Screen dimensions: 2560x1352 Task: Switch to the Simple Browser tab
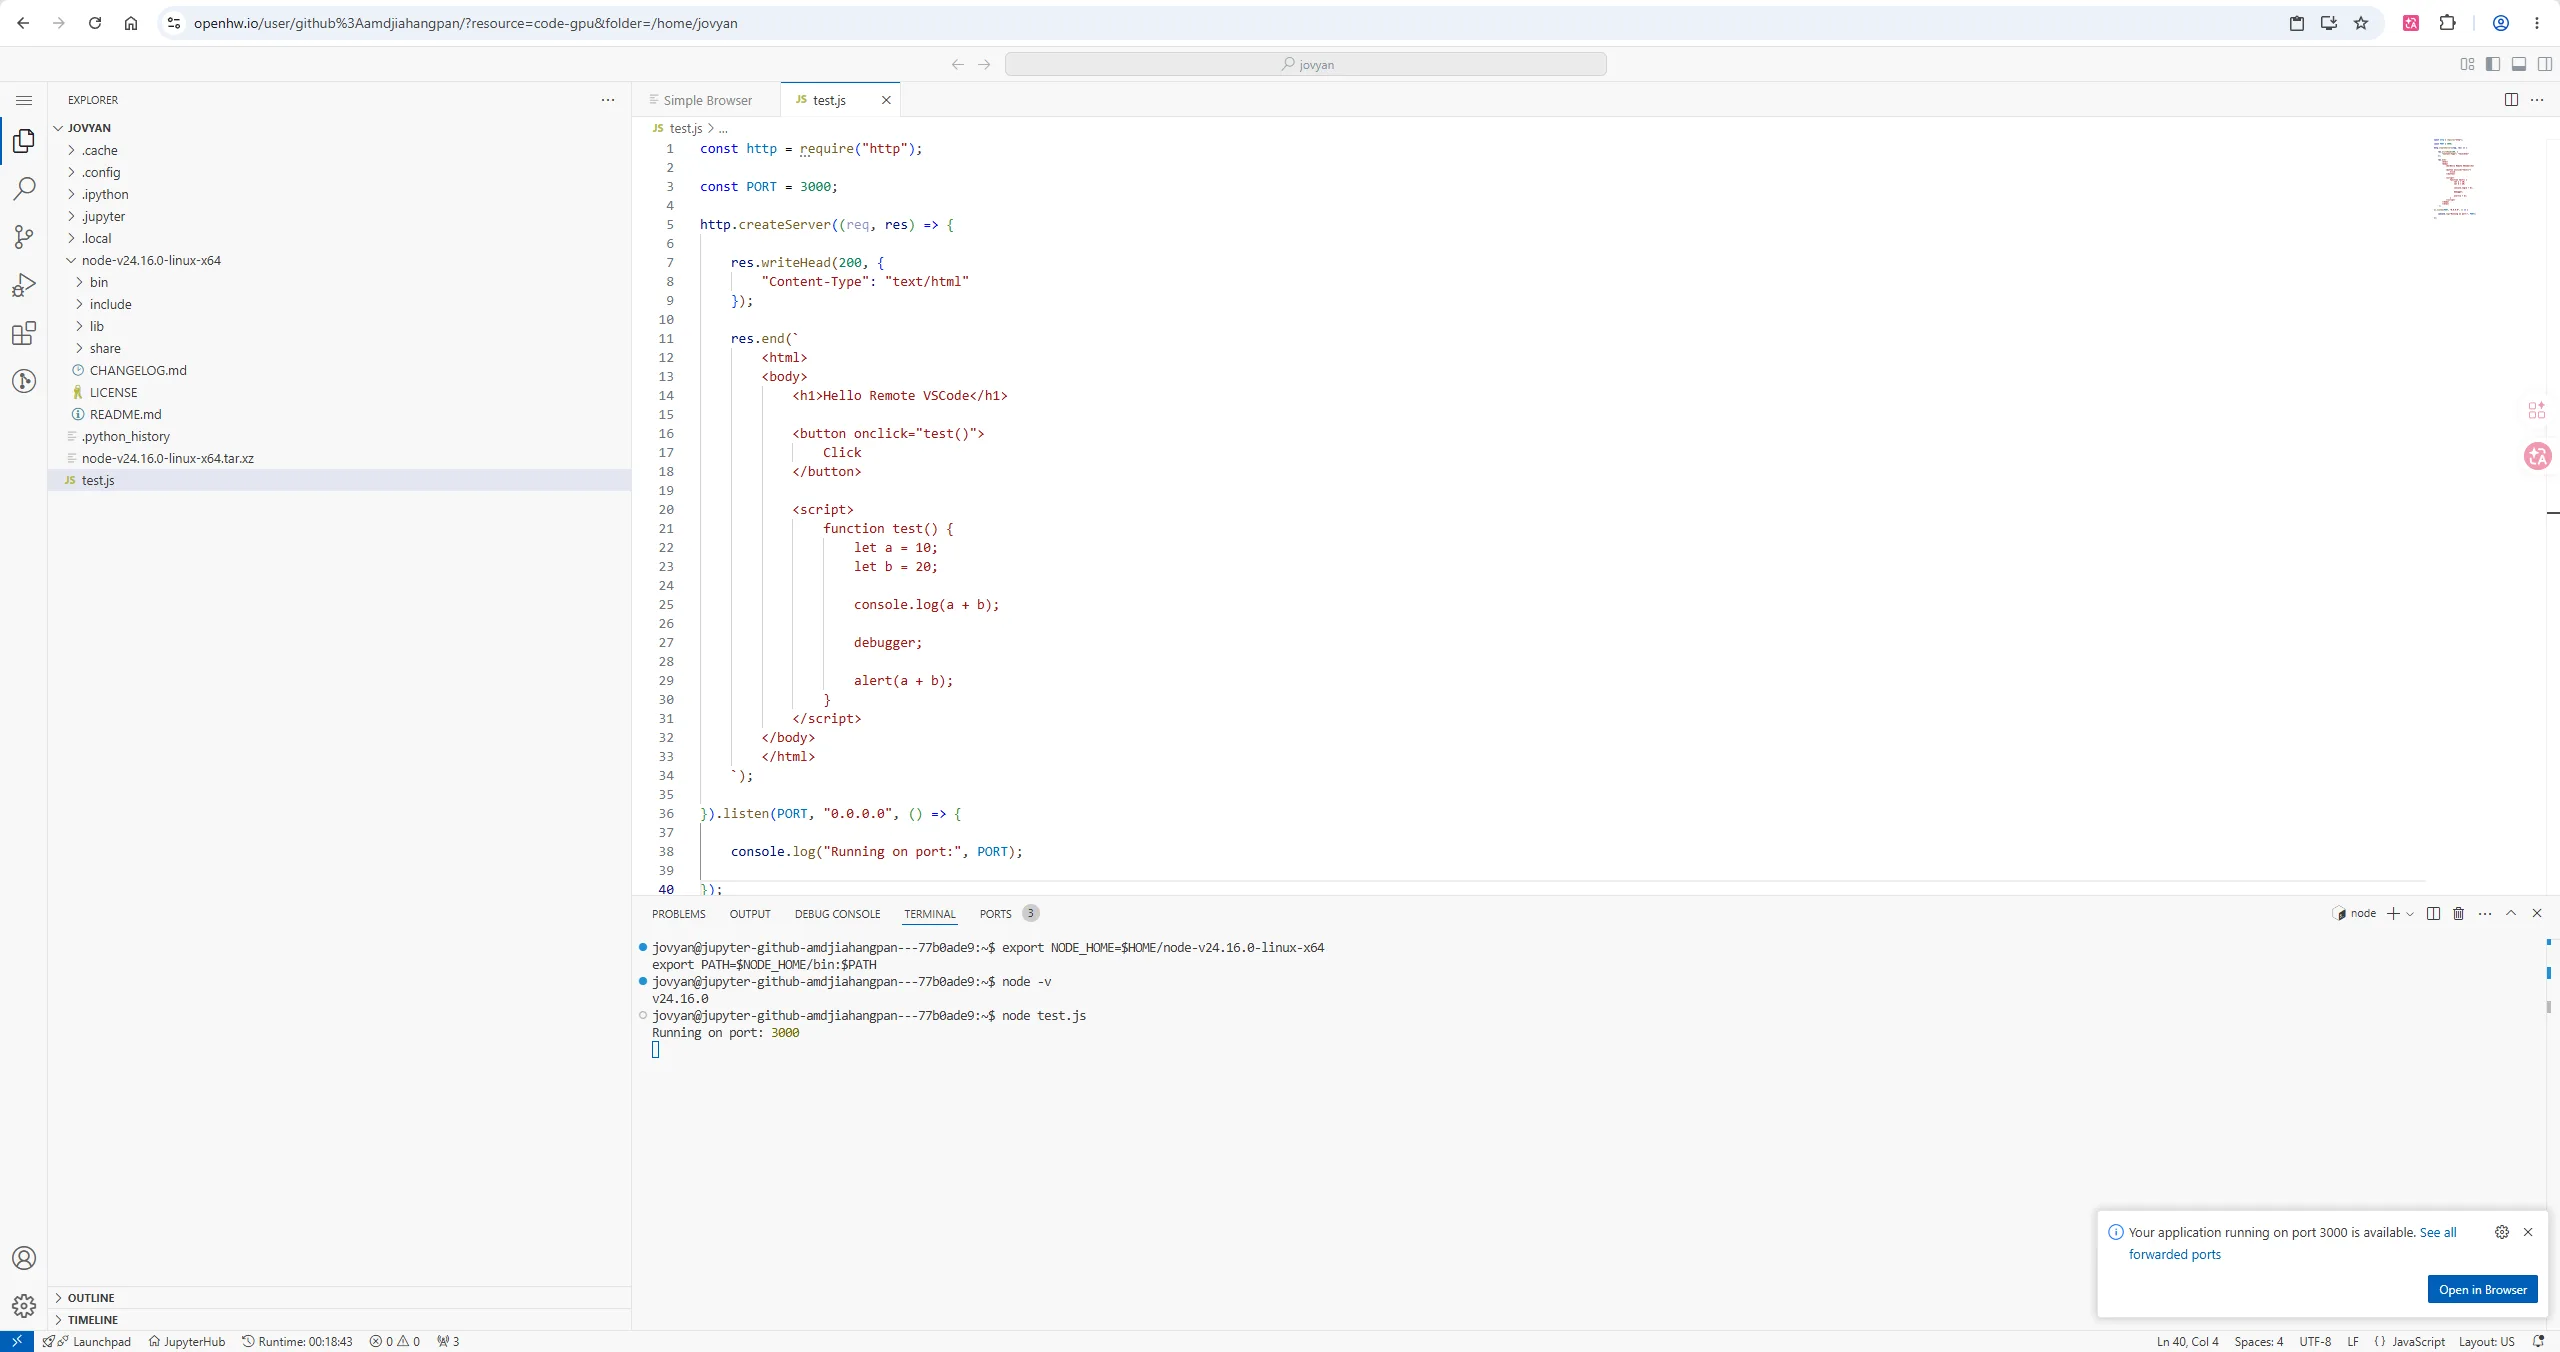[706, 100]
